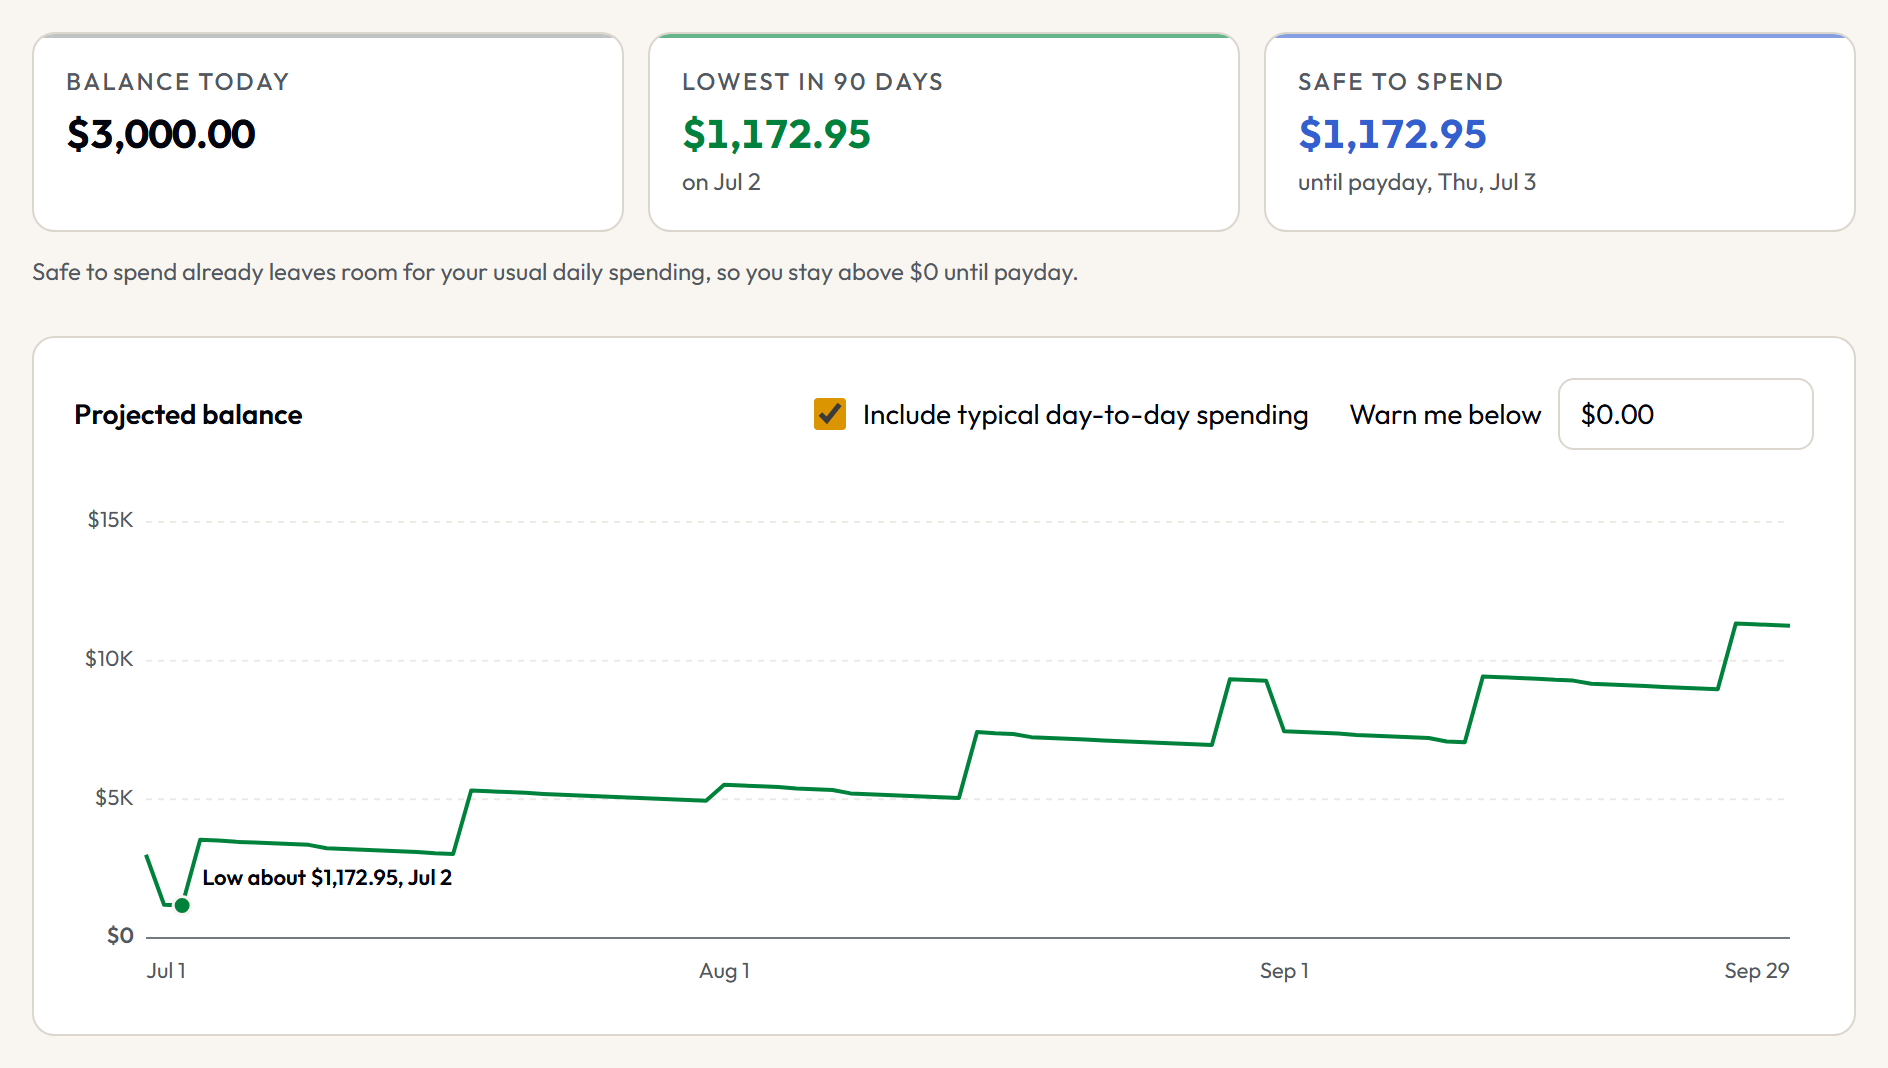
Task: Click the $0 axis label
Action: [120, 935]
